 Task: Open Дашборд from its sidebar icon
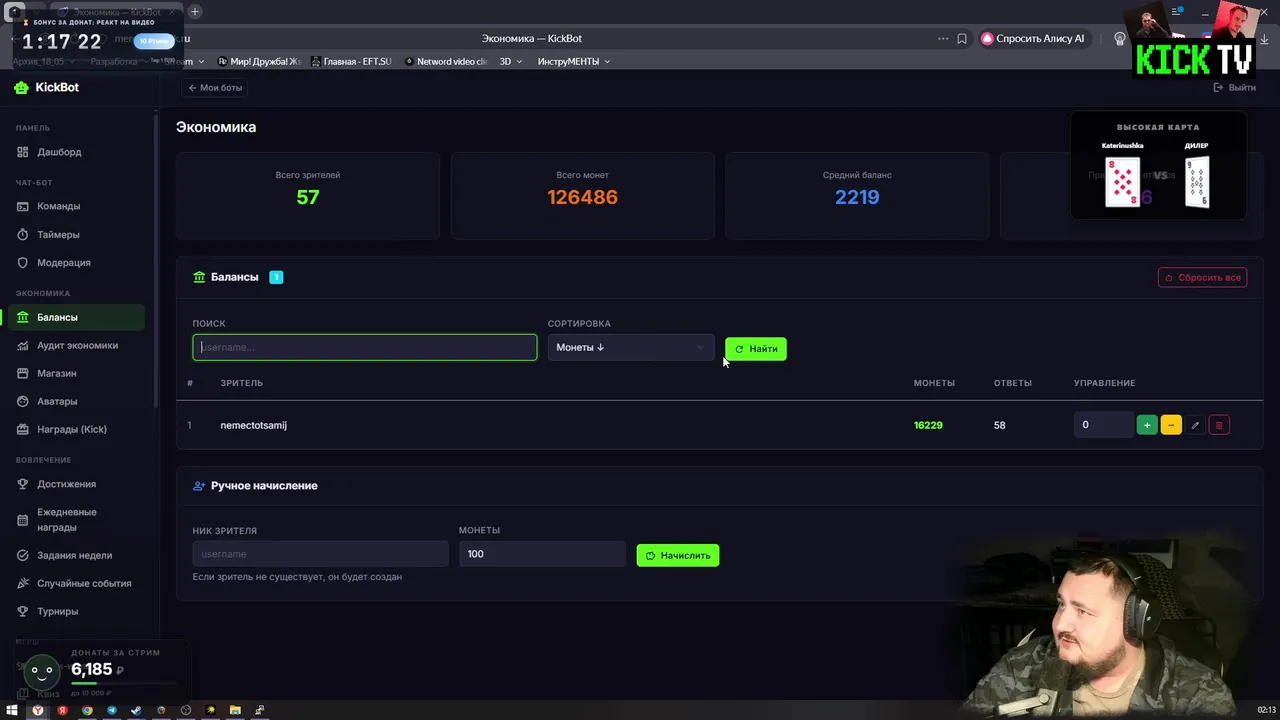pos(23,152)
